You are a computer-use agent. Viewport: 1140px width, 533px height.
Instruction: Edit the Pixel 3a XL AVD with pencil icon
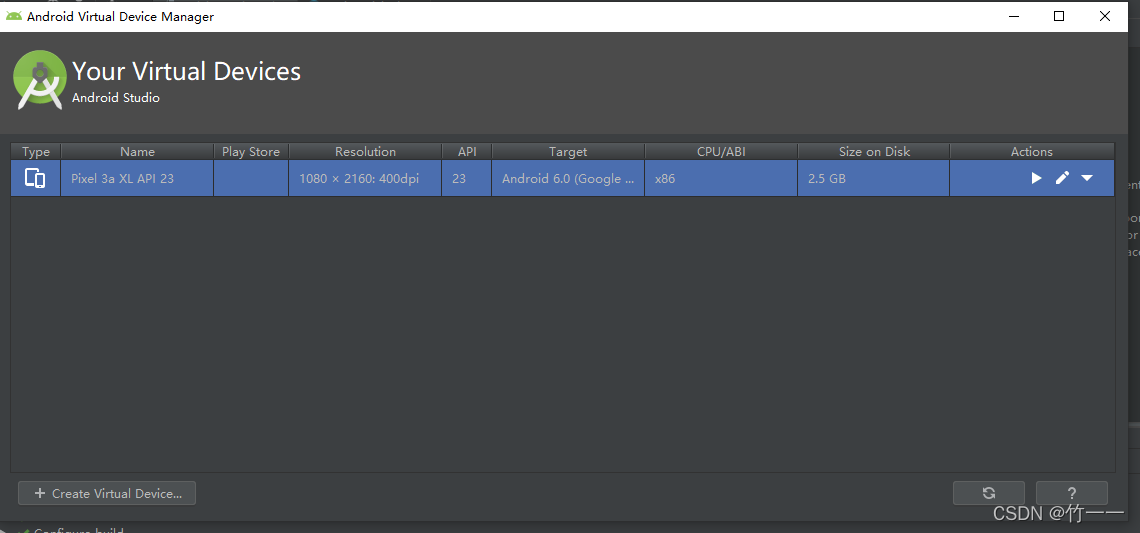tap(1062, 178)
